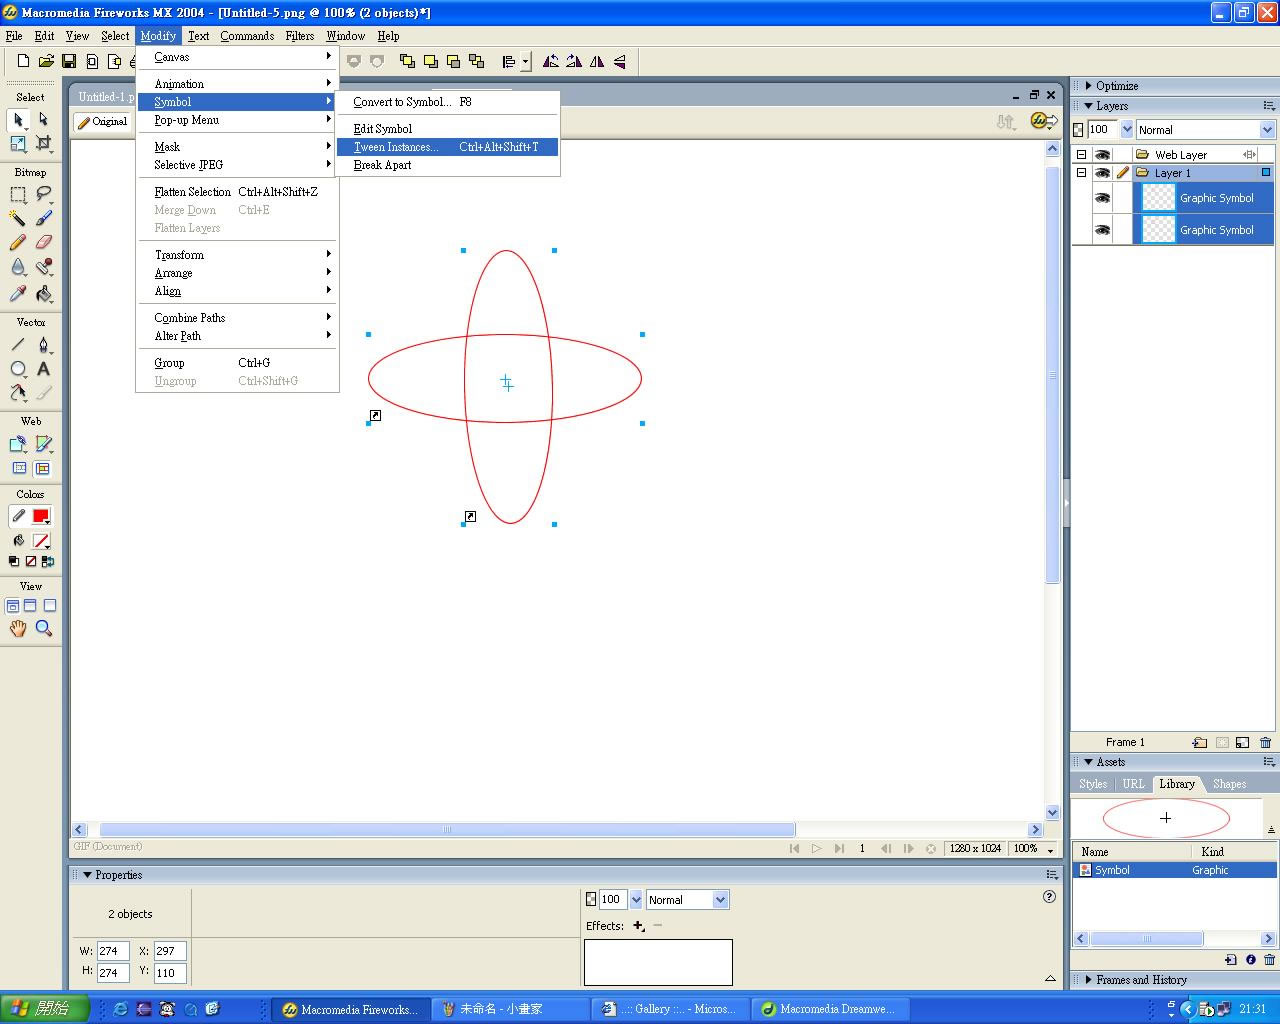Collapse the Layer 1 tree node
The width and height of the screenshot is (1280, 1024).
(1081, 173)
